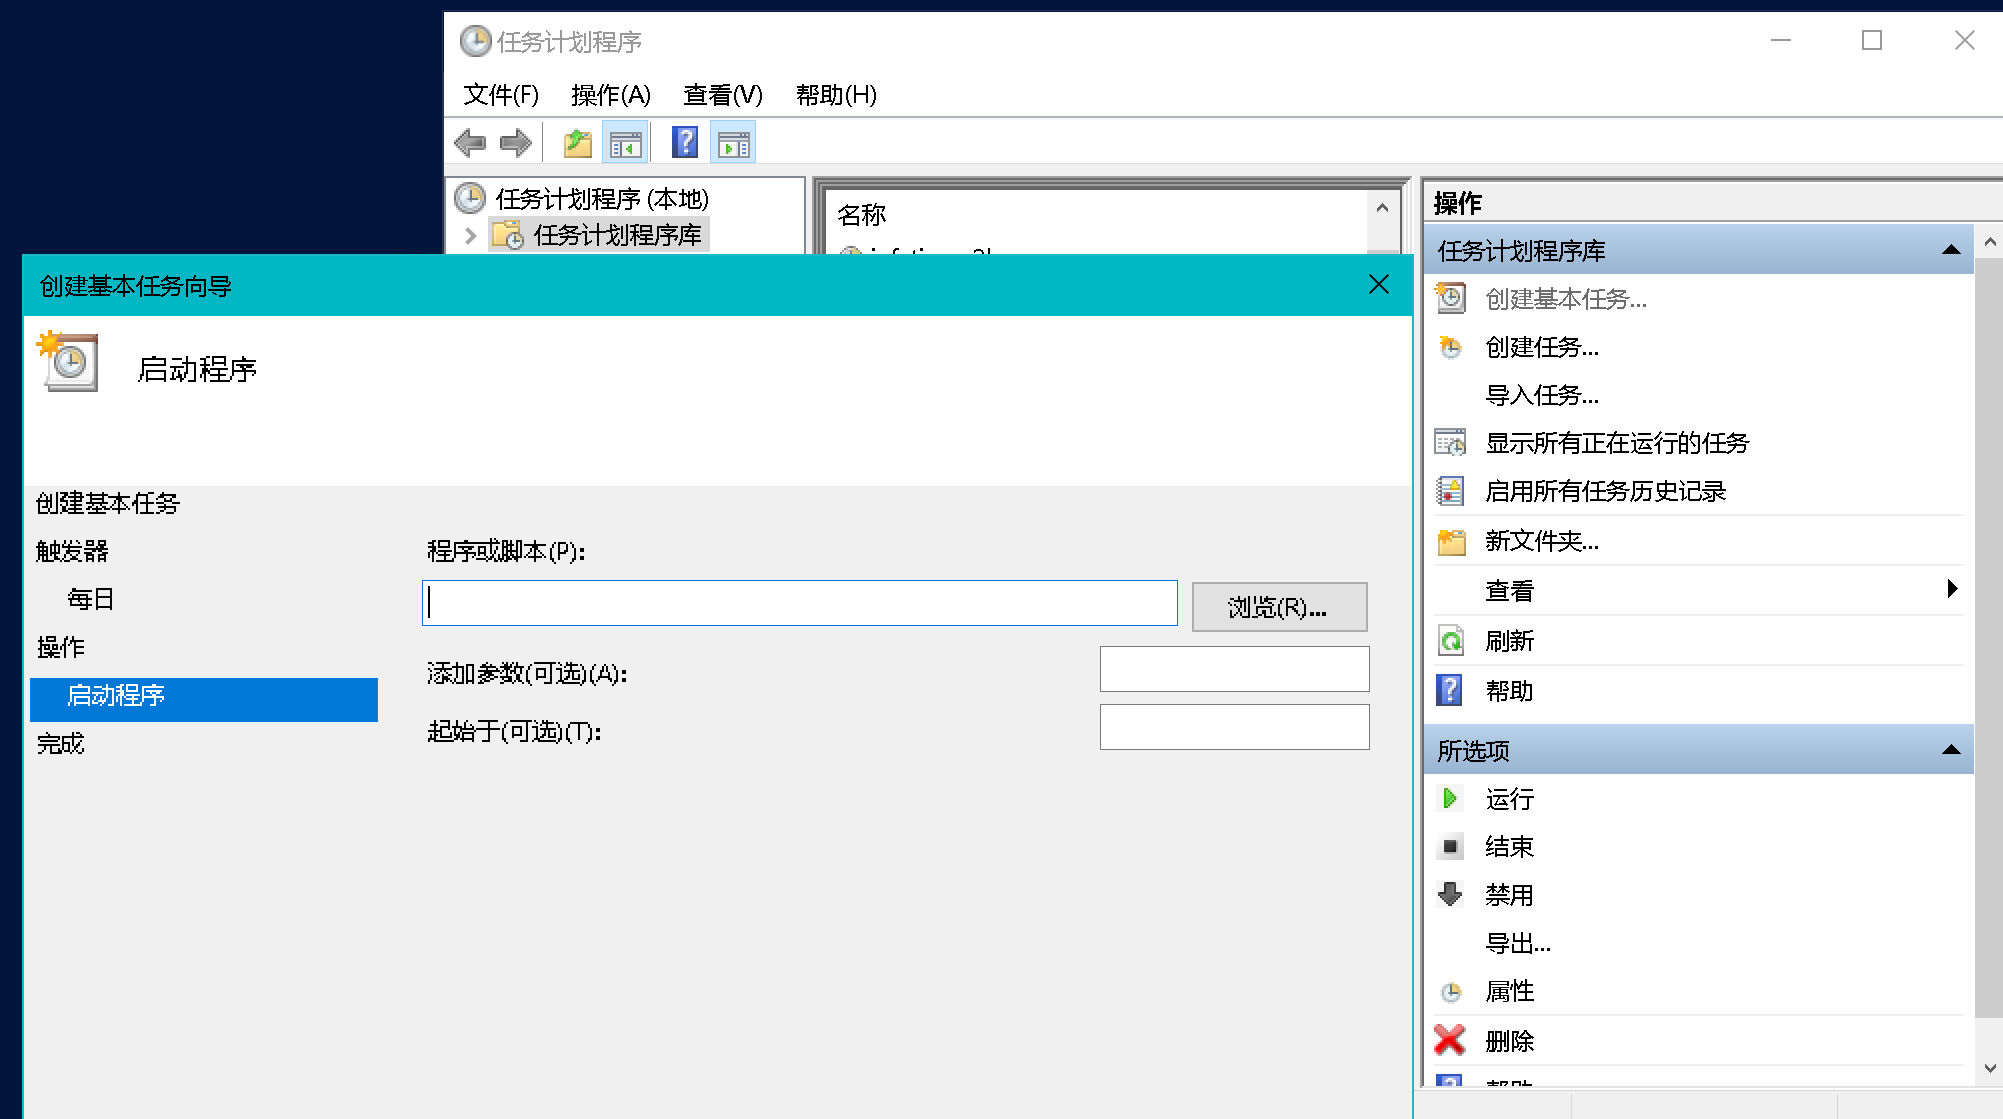Screen dimensions: 2003x1119
Task: Open the 查看 submenu arrow
Action: click(x=1951, y=589)
